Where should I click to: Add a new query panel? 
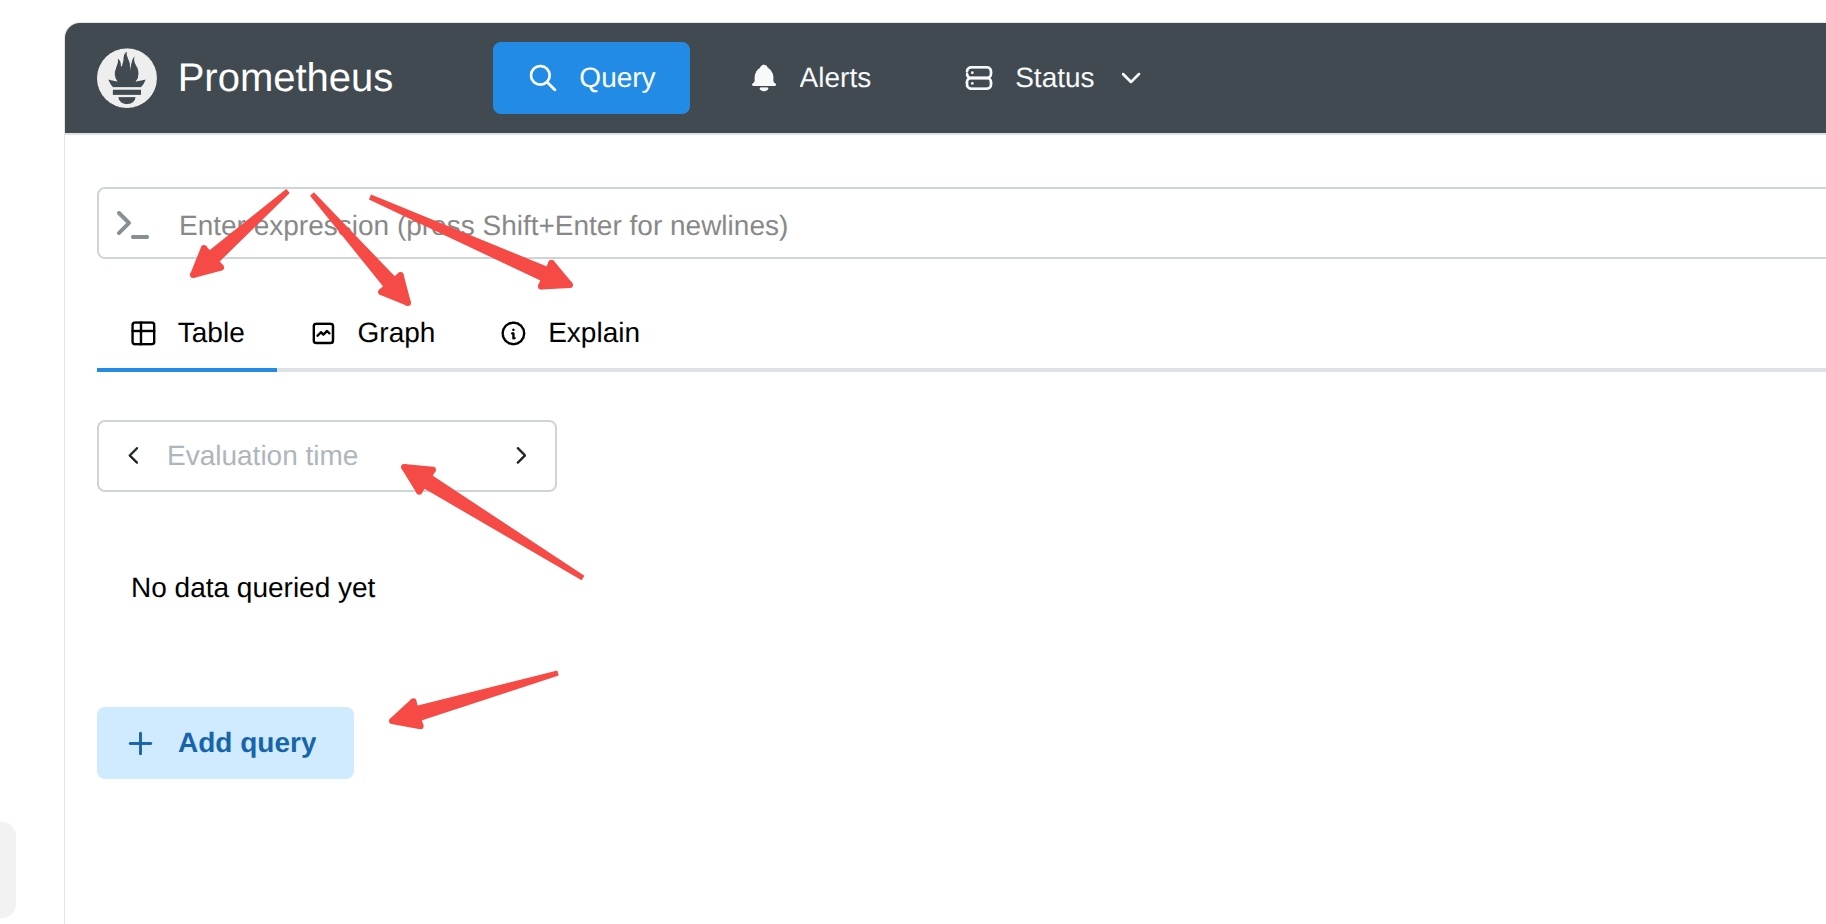click(225, 743)
